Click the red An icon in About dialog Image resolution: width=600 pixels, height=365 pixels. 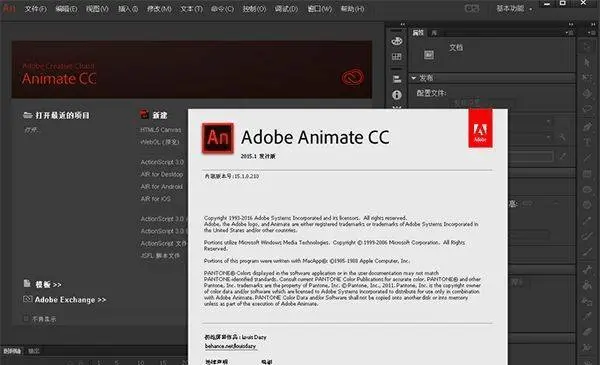pos(218,138)
